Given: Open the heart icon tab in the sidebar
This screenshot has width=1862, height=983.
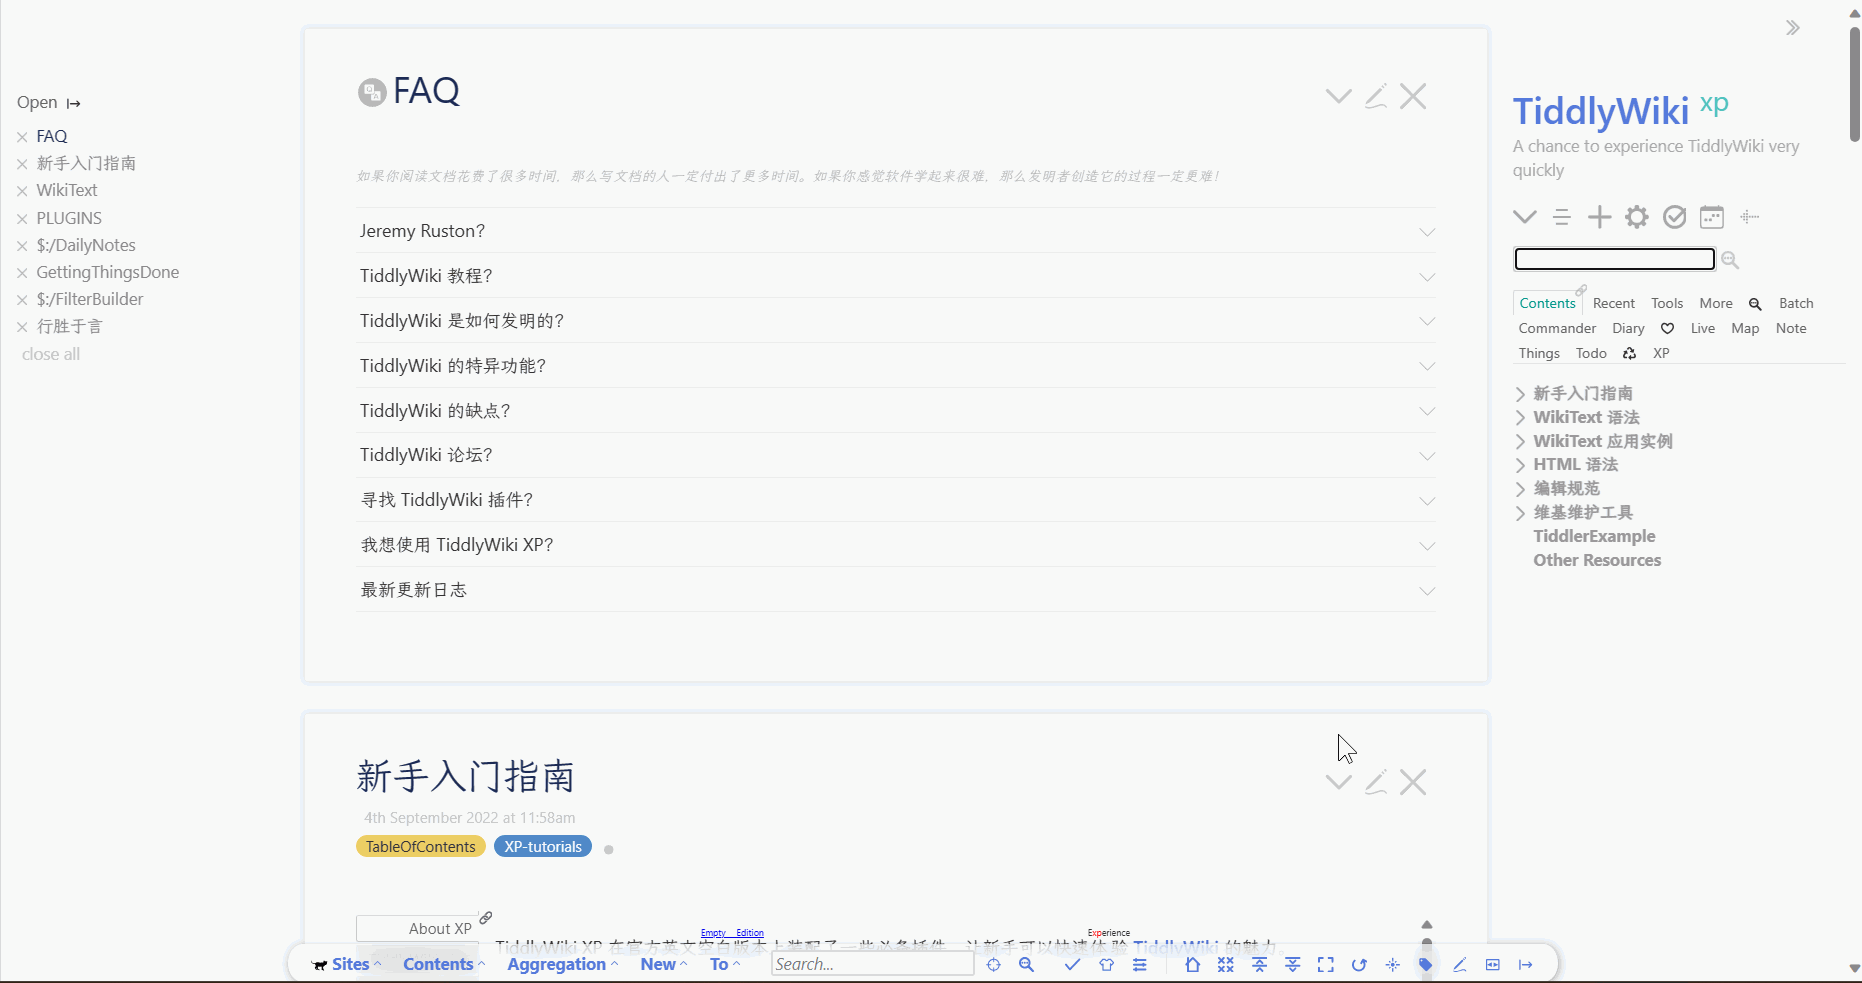Looking at the screenshot, I should [1667, 329].
